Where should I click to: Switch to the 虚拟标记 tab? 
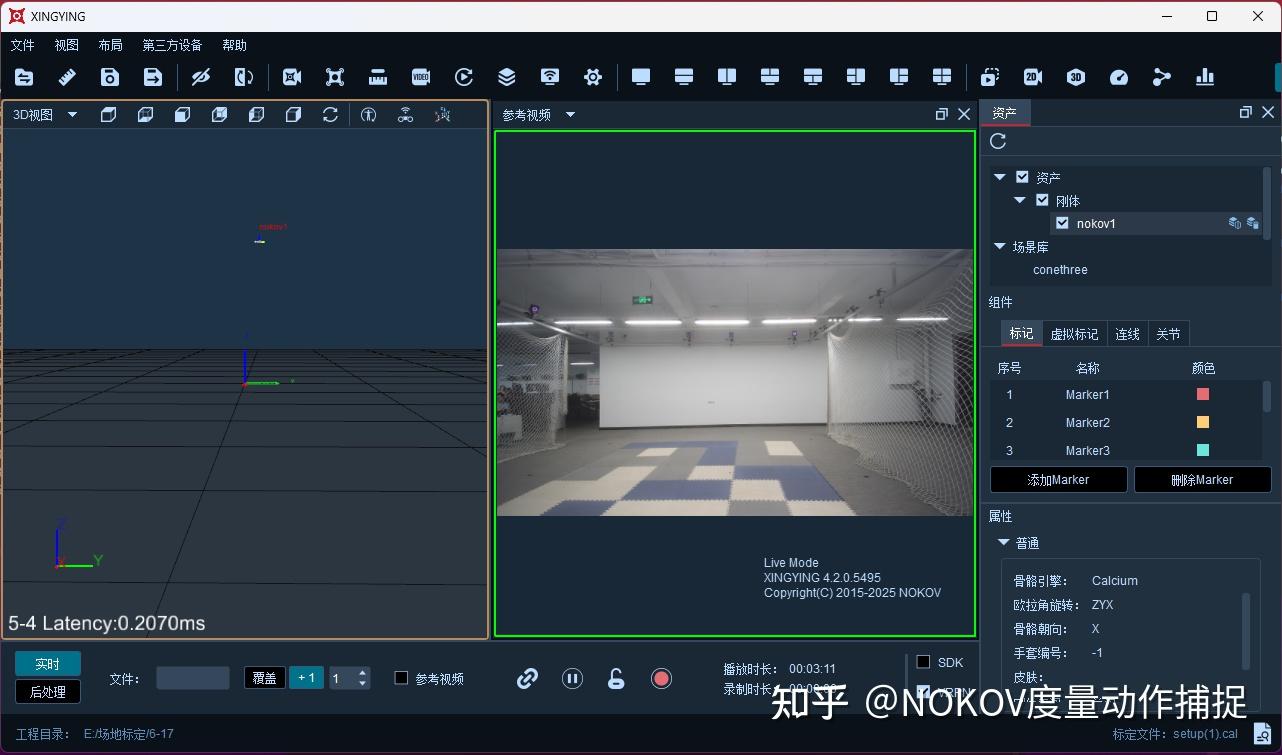click(1074, 333)
